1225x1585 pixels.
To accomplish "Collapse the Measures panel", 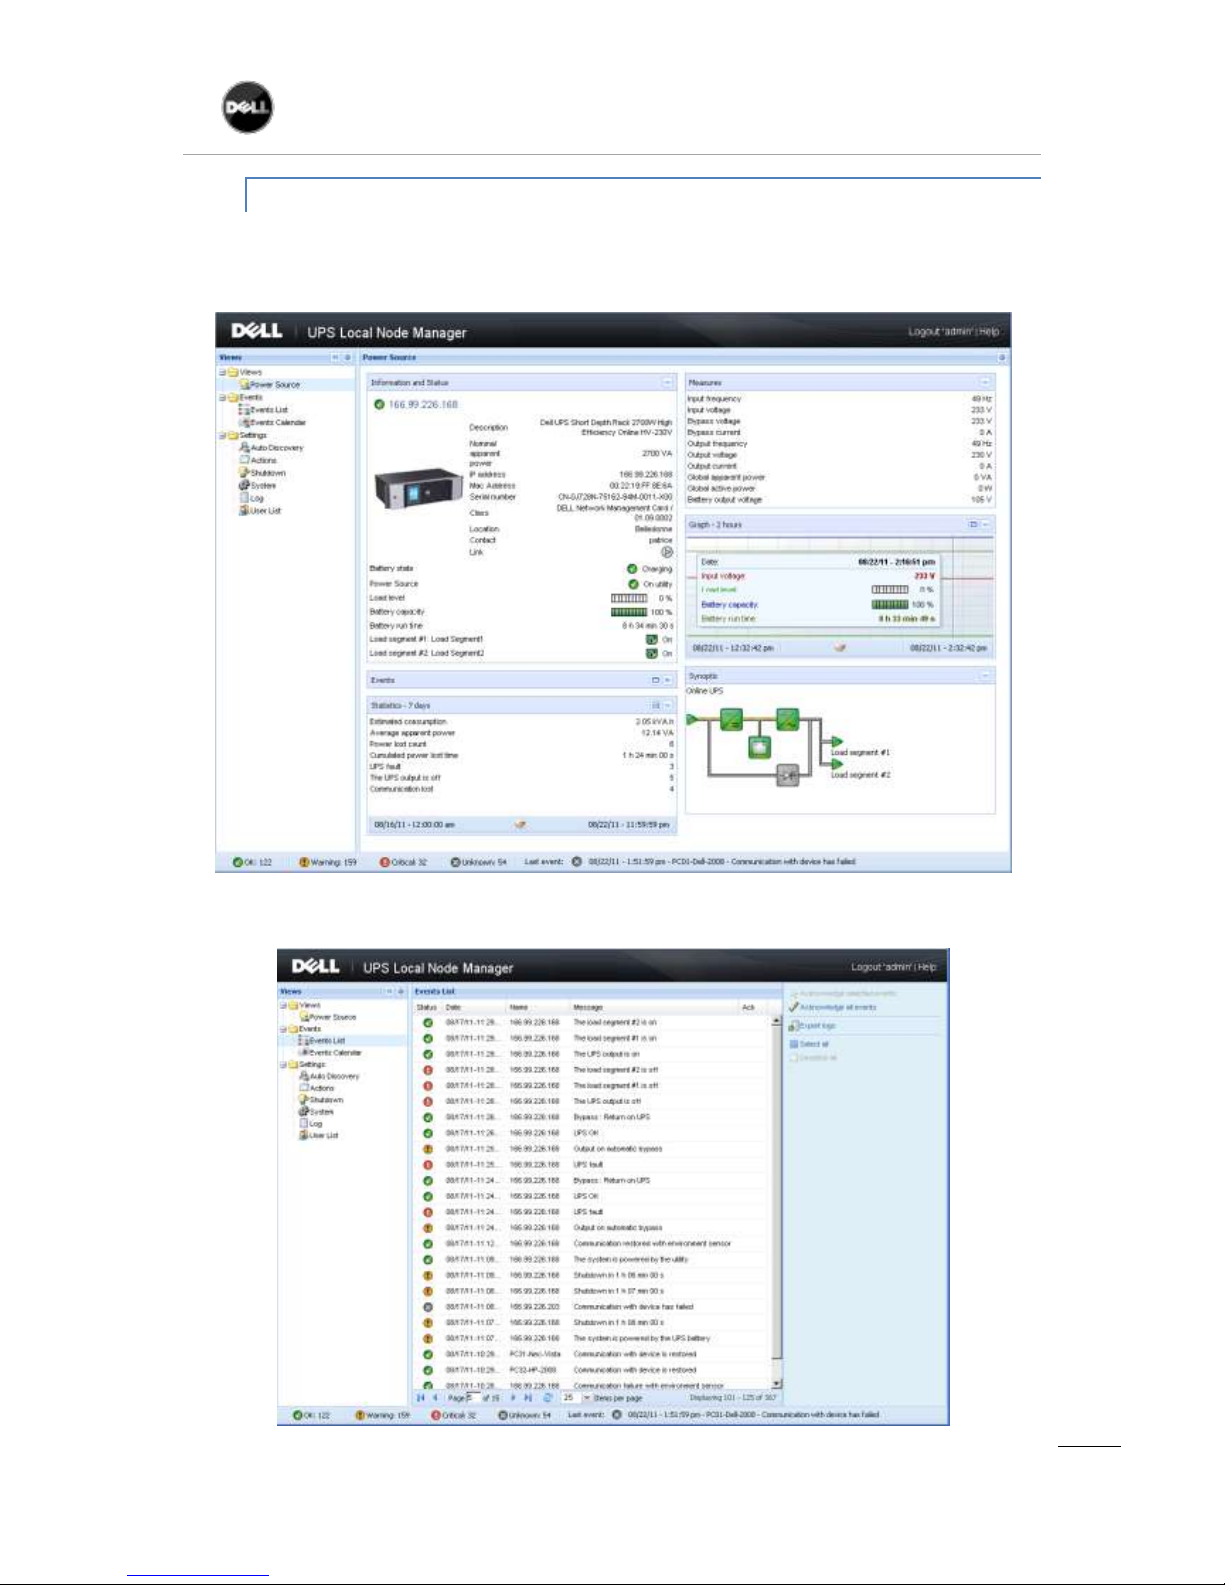I will pyautogui.click(x=985, y=382).
